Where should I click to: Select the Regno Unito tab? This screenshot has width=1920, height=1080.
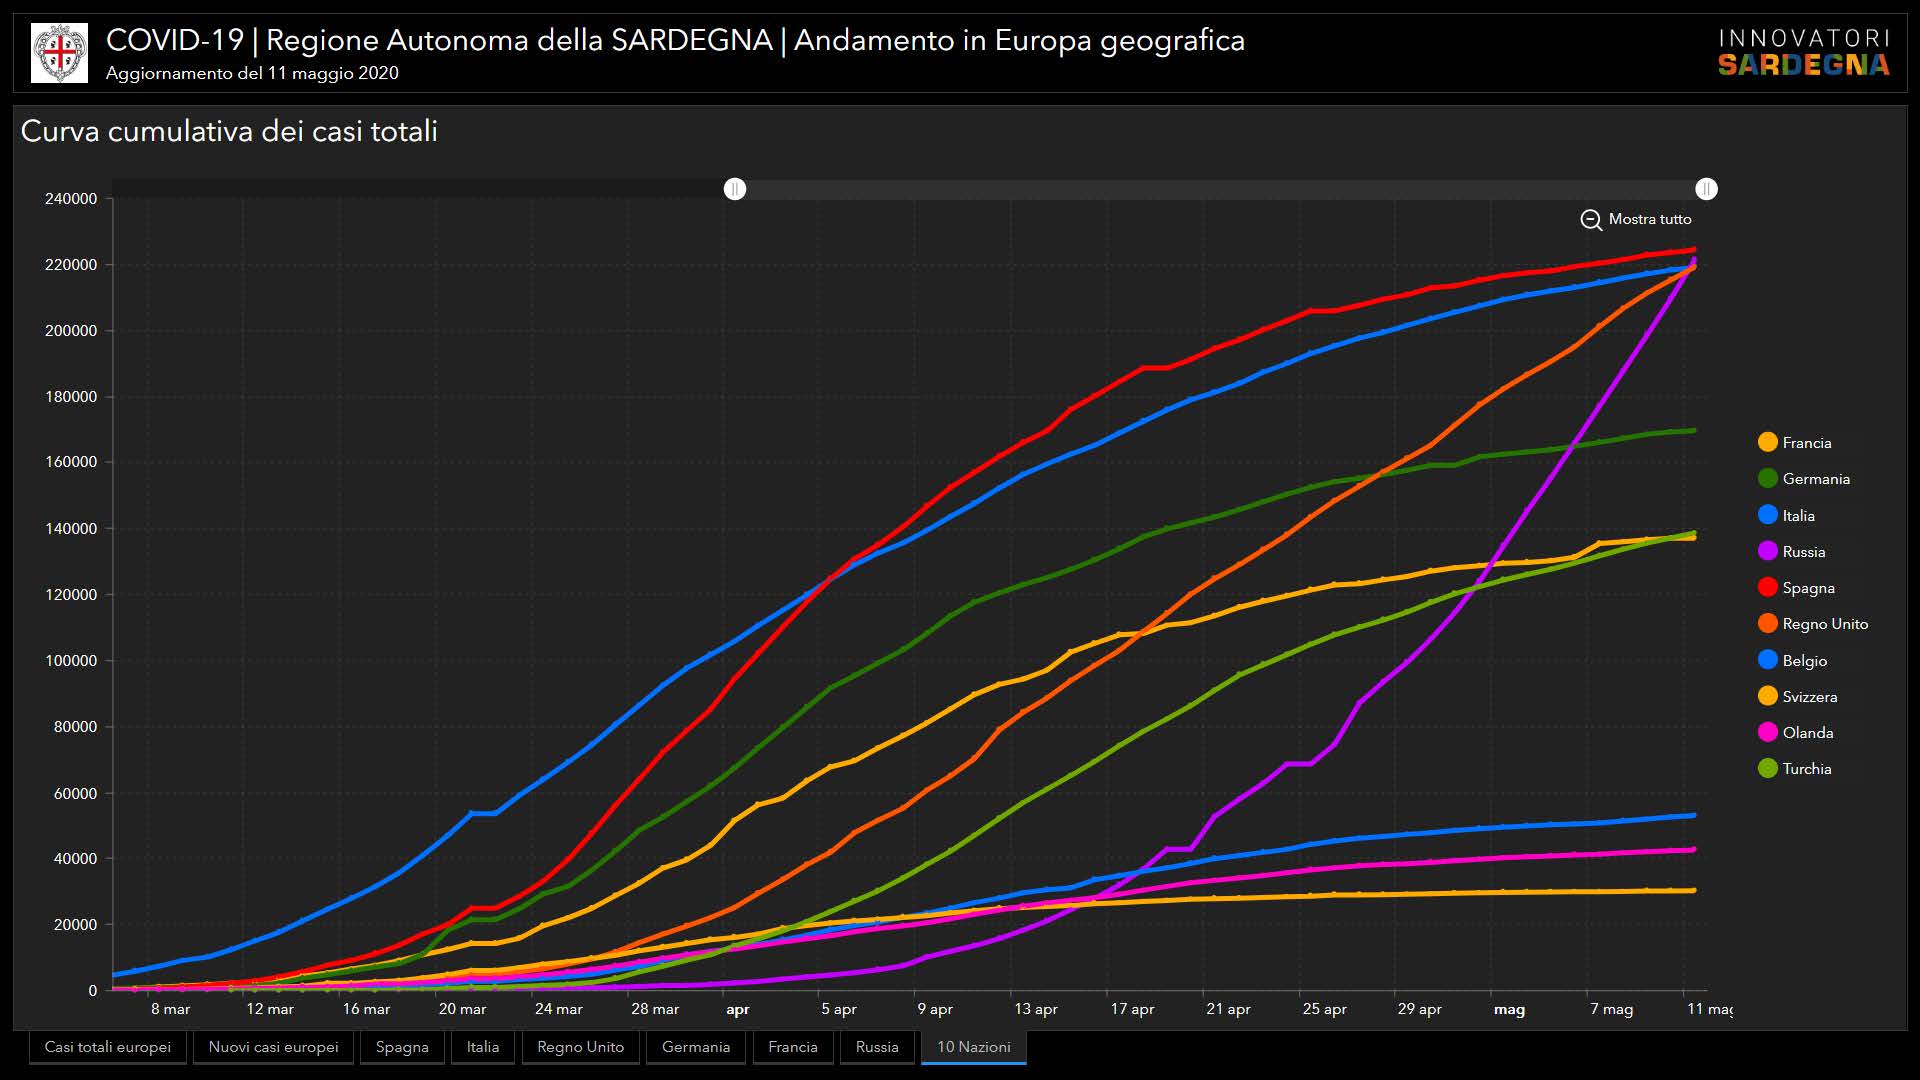tap(580, 1047)
